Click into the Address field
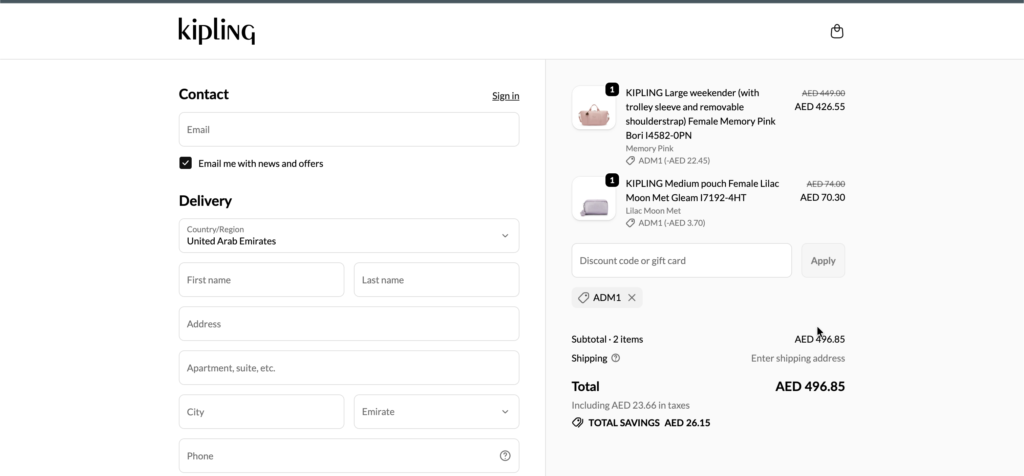Image resolution: width=1024 pixels, height=476 pixels. tap(349, 324)
